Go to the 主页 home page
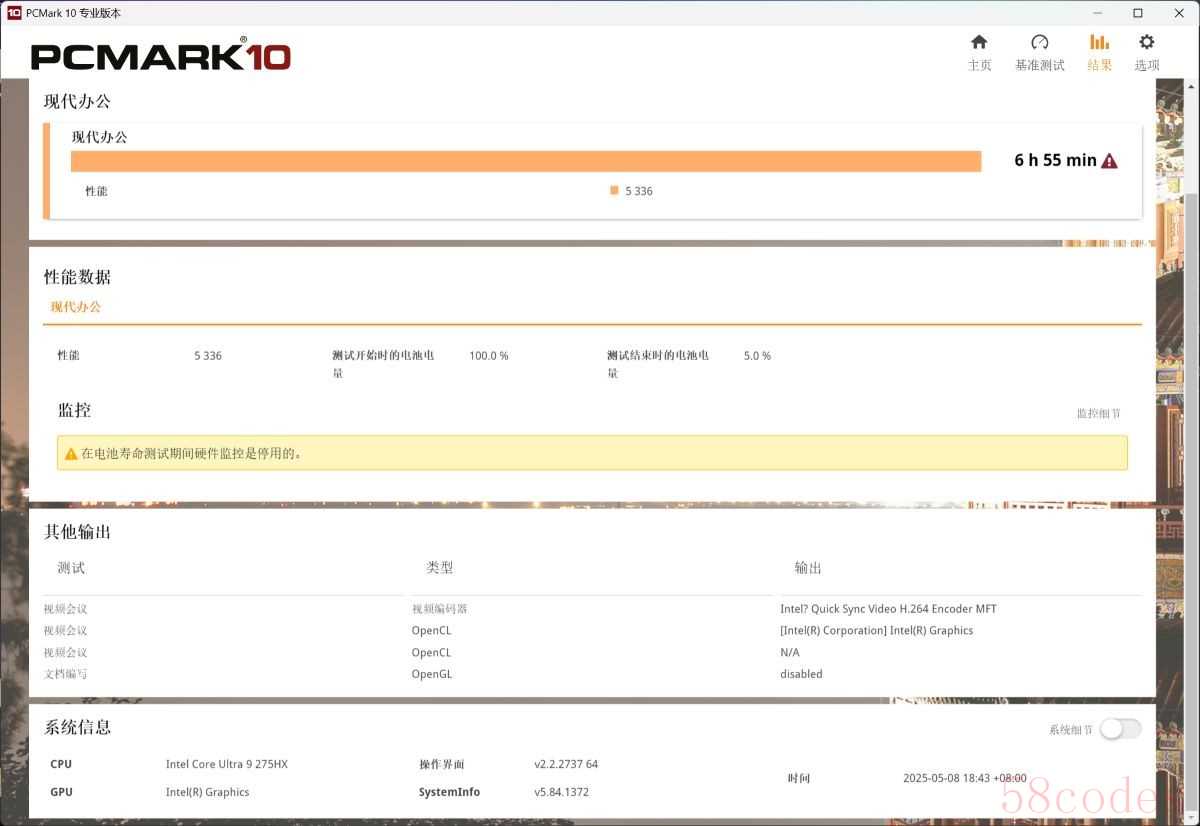 [x=979, y=52]
